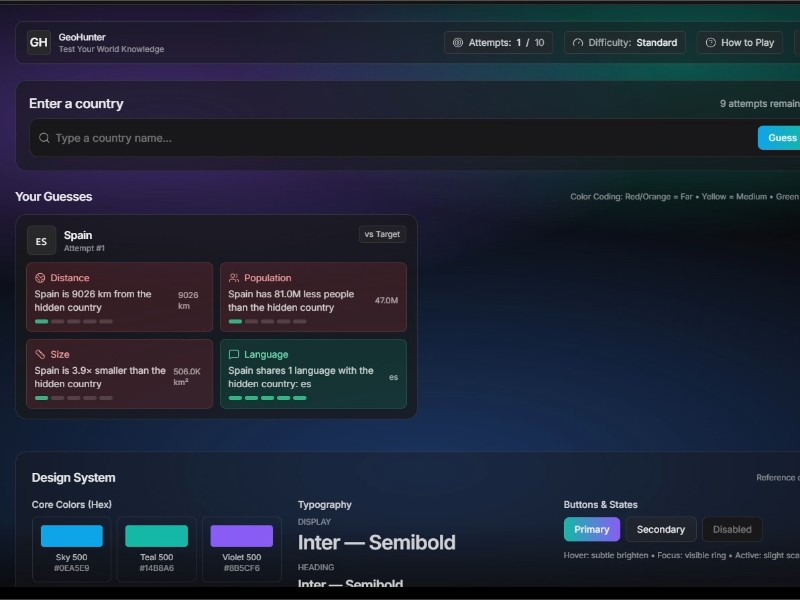Click the ES country badge for Spain
This screenshot has width=800, height=600.
click(41, 241)
